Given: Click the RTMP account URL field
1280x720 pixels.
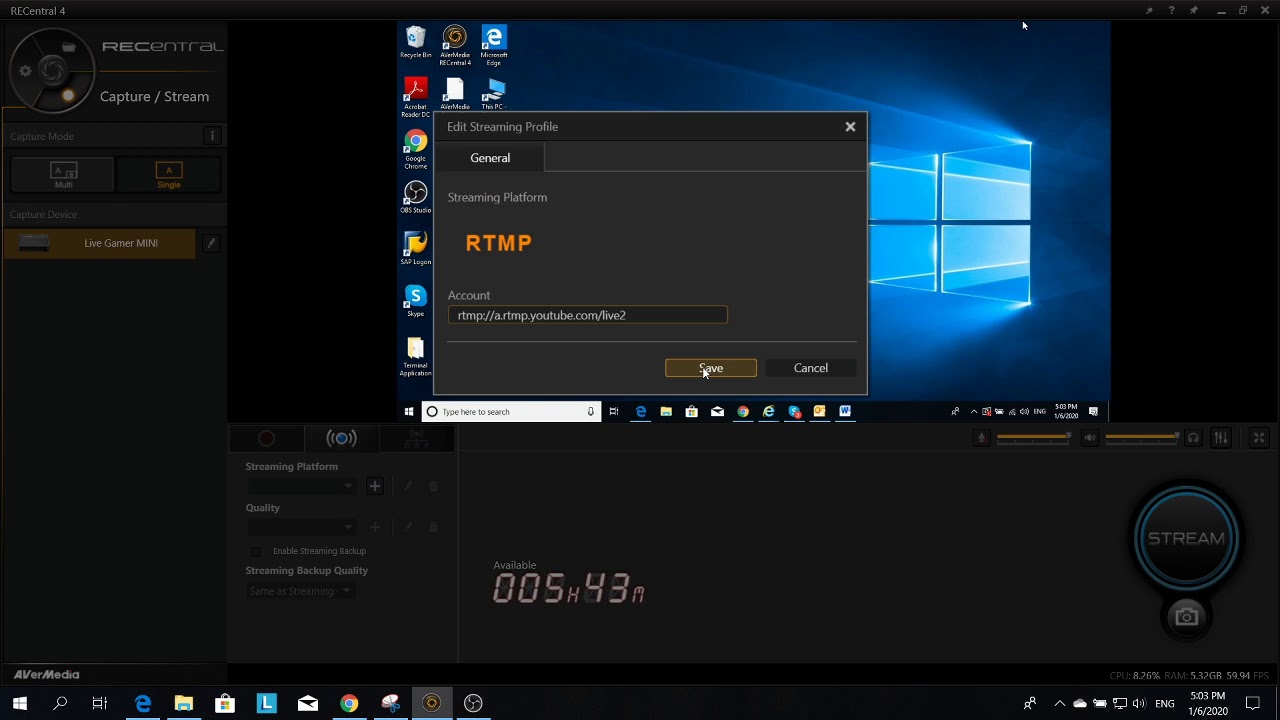Looking at the screenshot, I should point(588,315).
